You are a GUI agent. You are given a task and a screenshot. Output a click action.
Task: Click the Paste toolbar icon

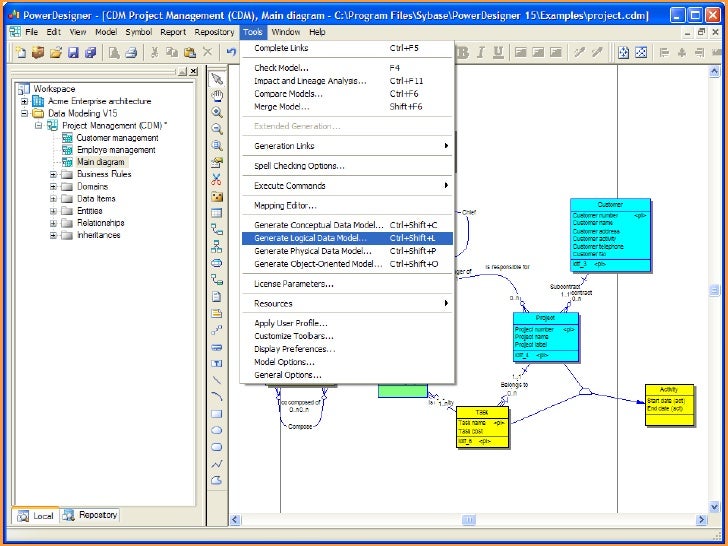(189, 52)
